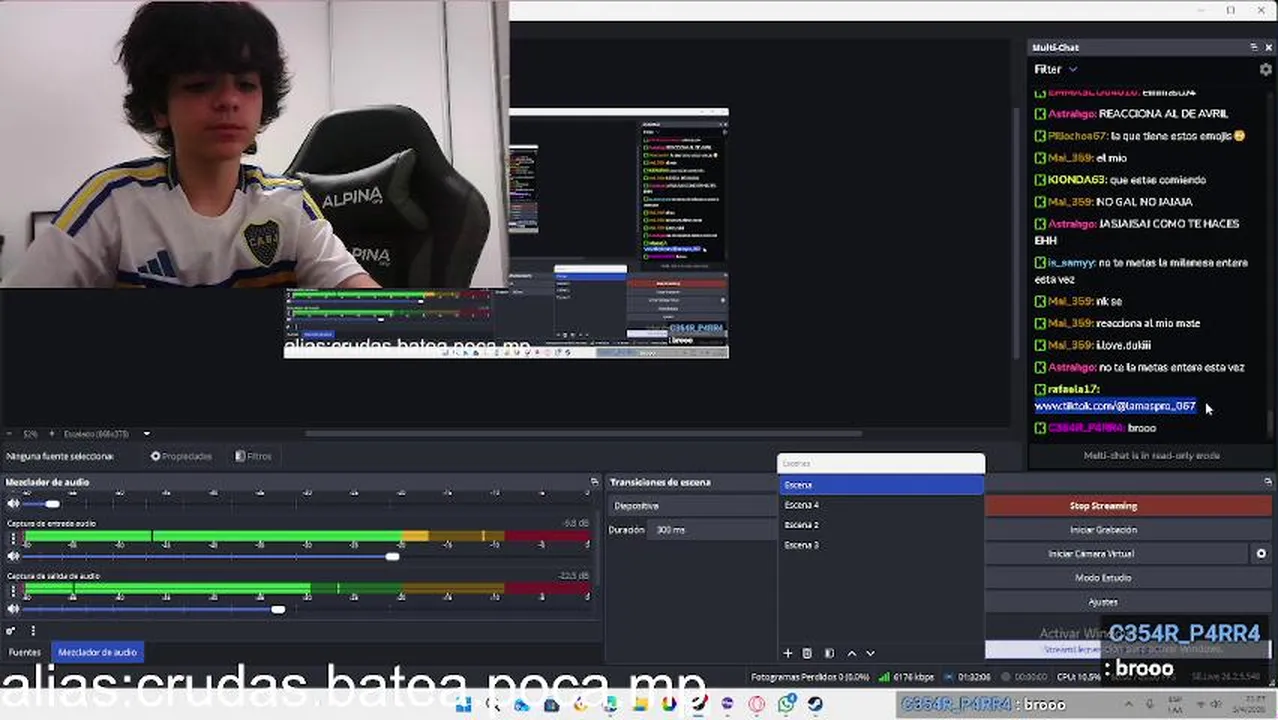Pop out the Multi-Chat dock
The height and width of the screenshot is (720, 1278).
pyautogui.click(x=1254, y=47)
